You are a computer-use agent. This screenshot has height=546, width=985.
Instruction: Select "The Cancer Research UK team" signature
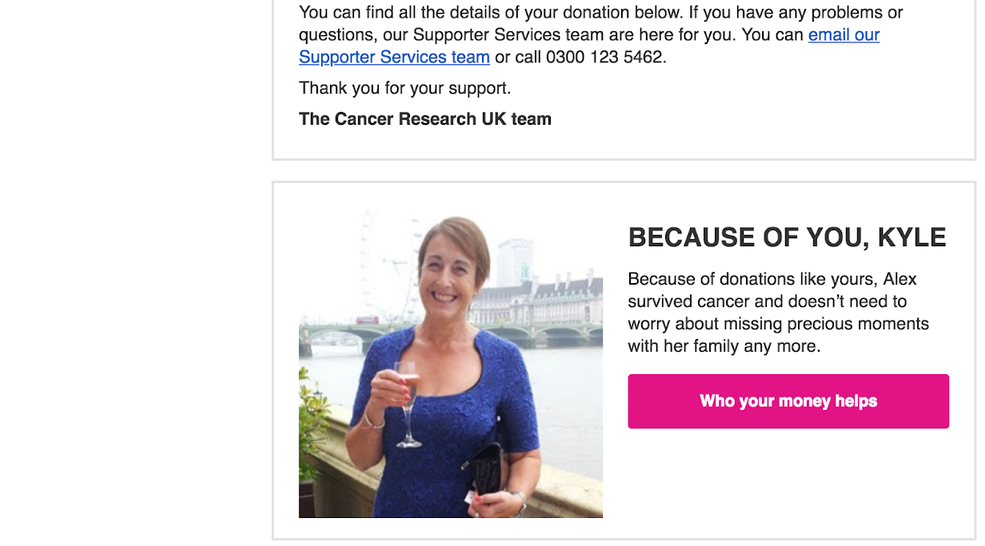coord(425,119)
